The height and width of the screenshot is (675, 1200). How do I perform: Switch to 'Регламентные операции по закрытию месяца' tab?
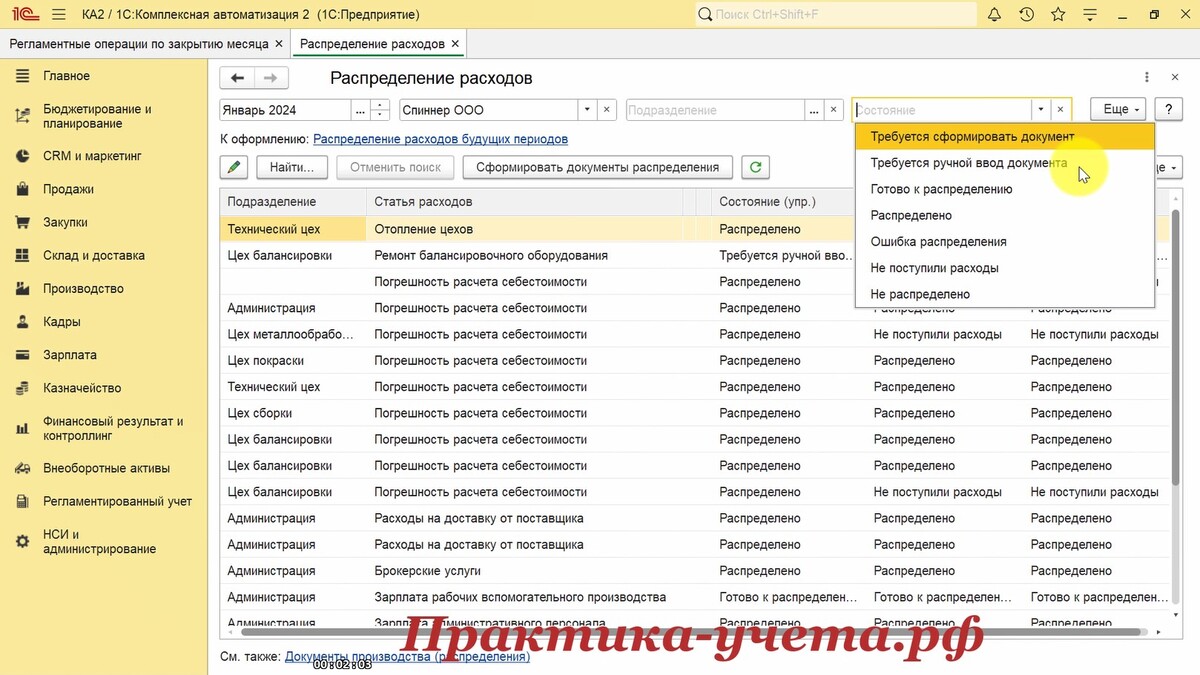pyautogui.click(x=139, y=44)
